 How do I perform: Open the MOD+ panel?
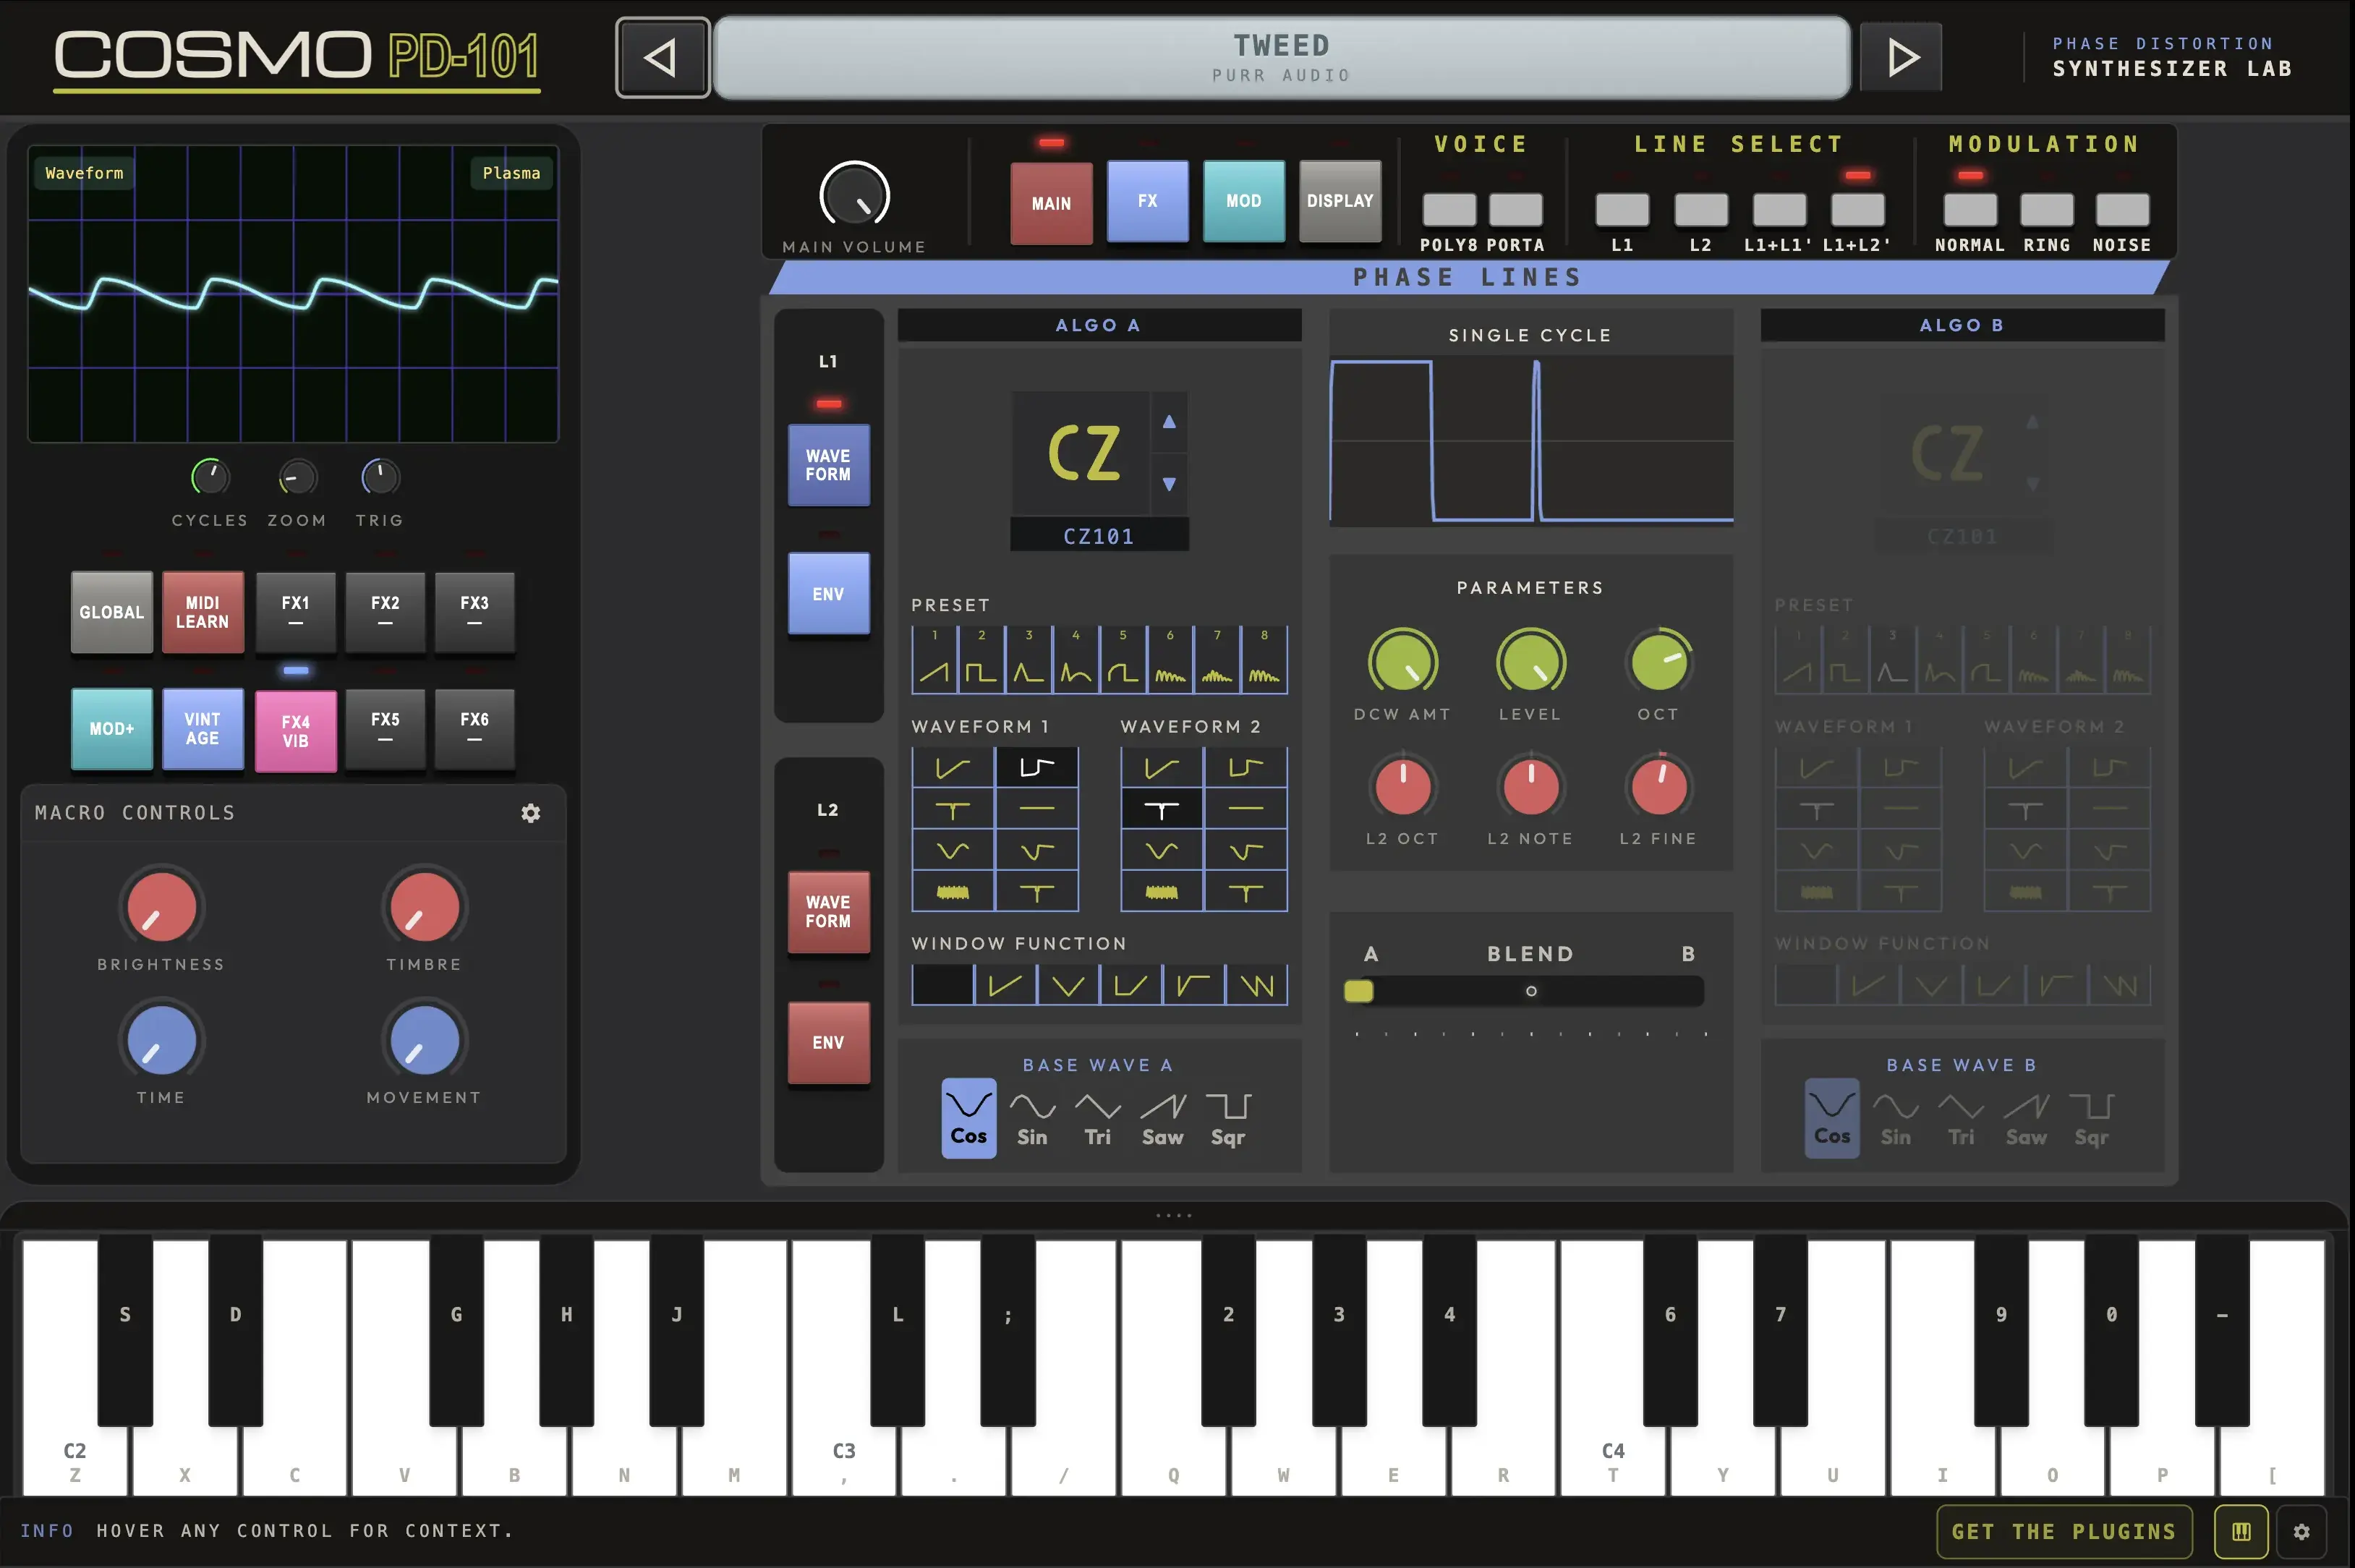click(112, 729)
